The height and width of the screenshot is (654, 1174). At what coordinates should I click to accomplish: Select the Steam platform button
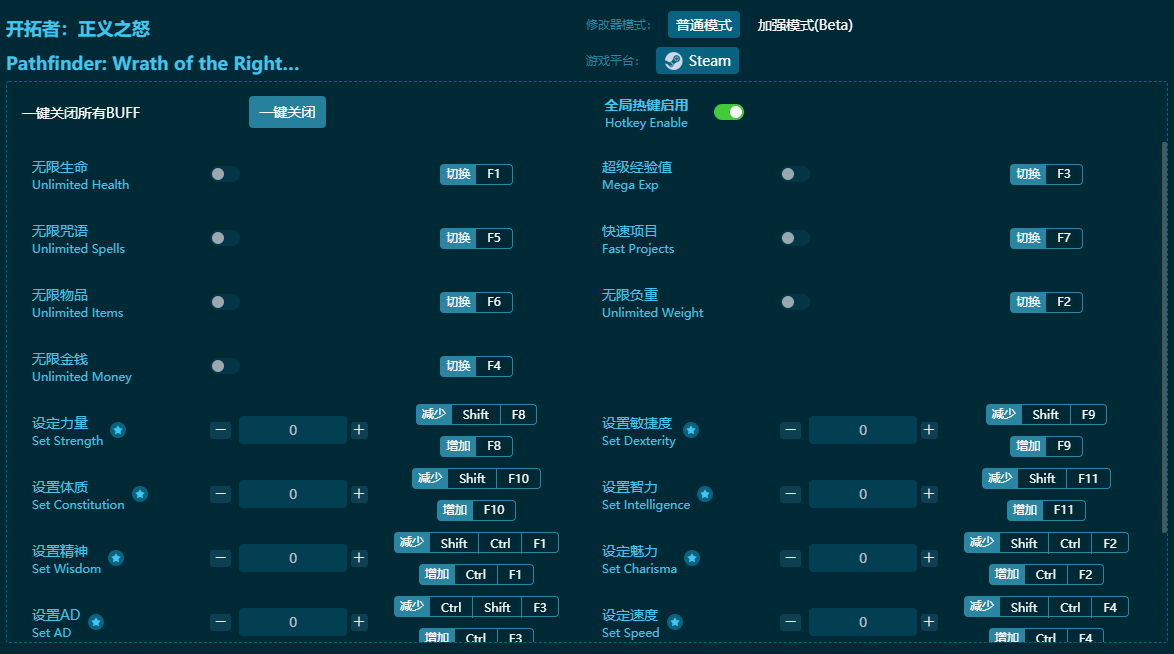(697, 61)
